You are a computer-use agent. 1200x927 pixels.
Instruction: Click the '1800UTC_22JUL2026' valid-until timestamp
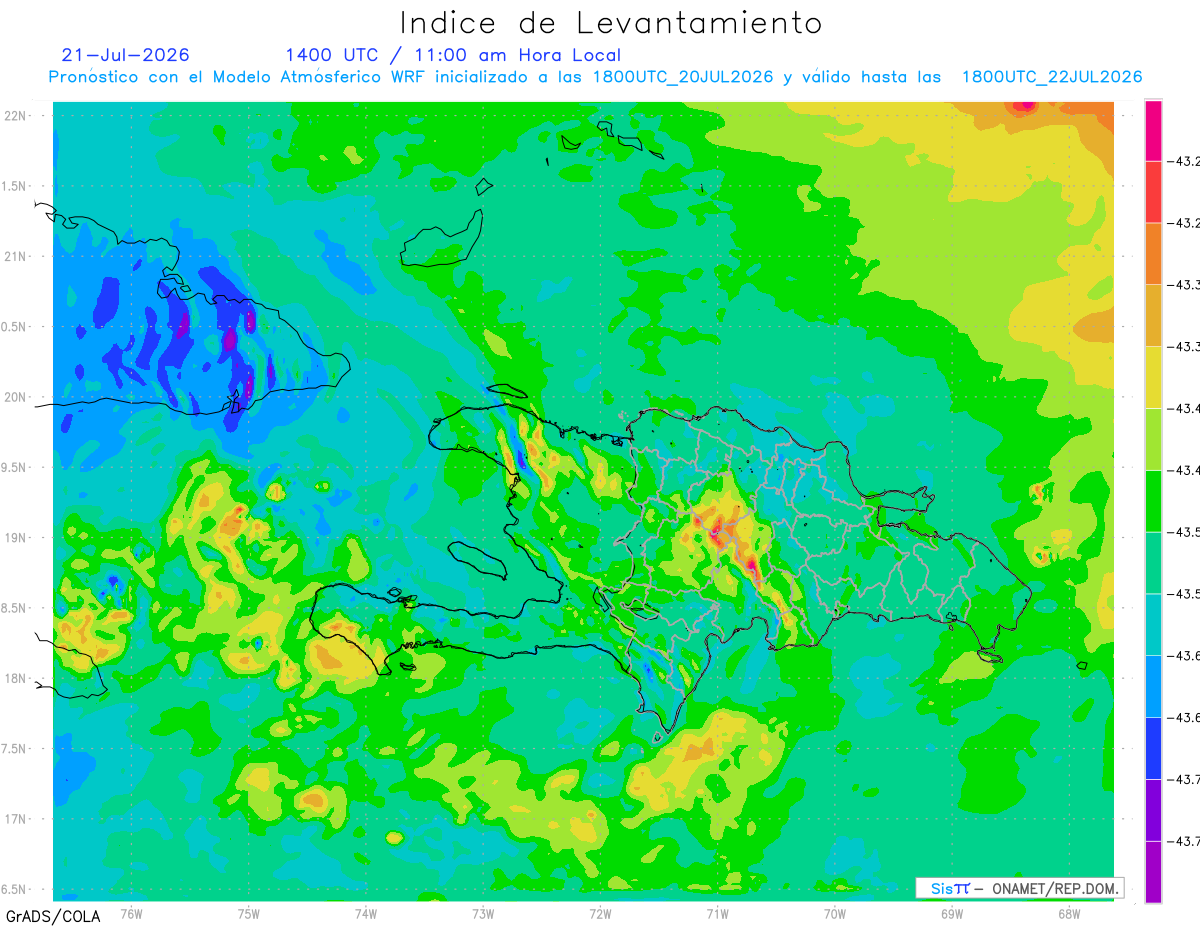point(1052,77)
